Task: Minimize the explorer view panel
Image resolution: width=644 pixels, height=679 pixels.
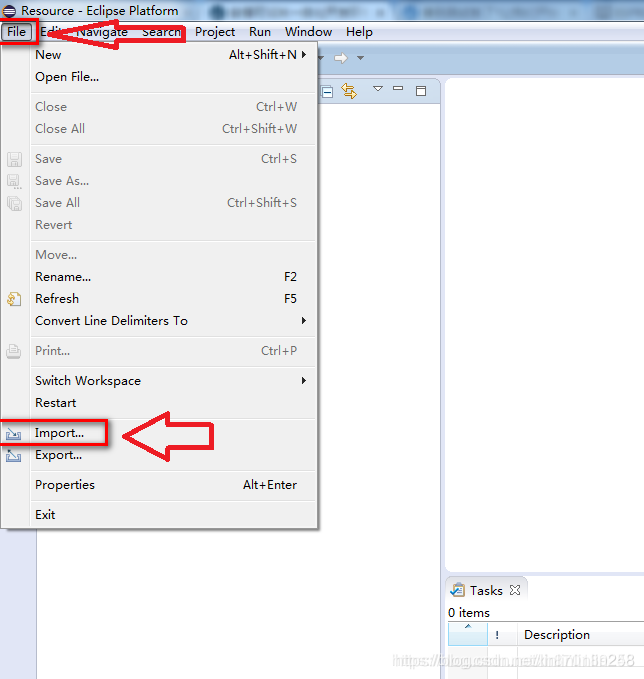Action: click(398, 88)
